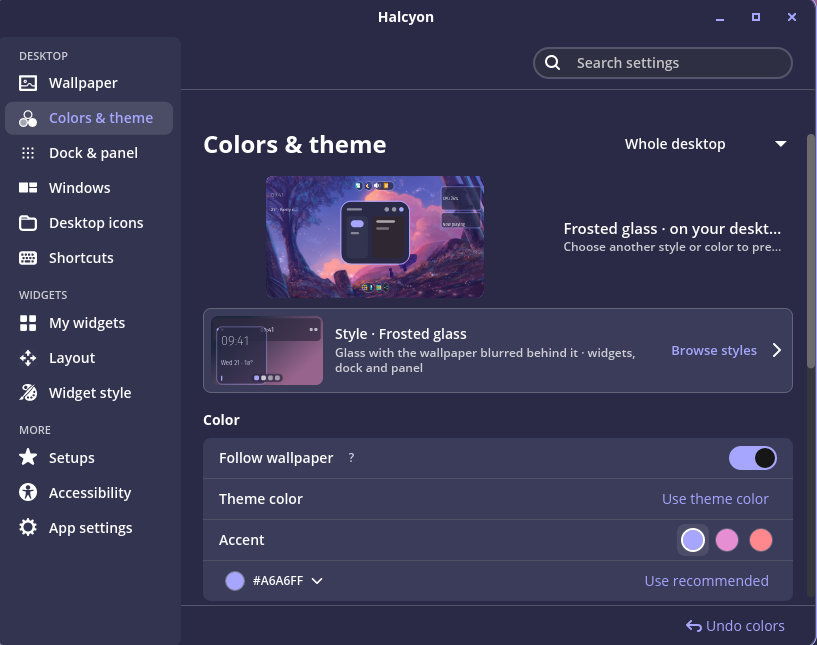
Task: Click into the Search settings field
Action: pos(663,63)
